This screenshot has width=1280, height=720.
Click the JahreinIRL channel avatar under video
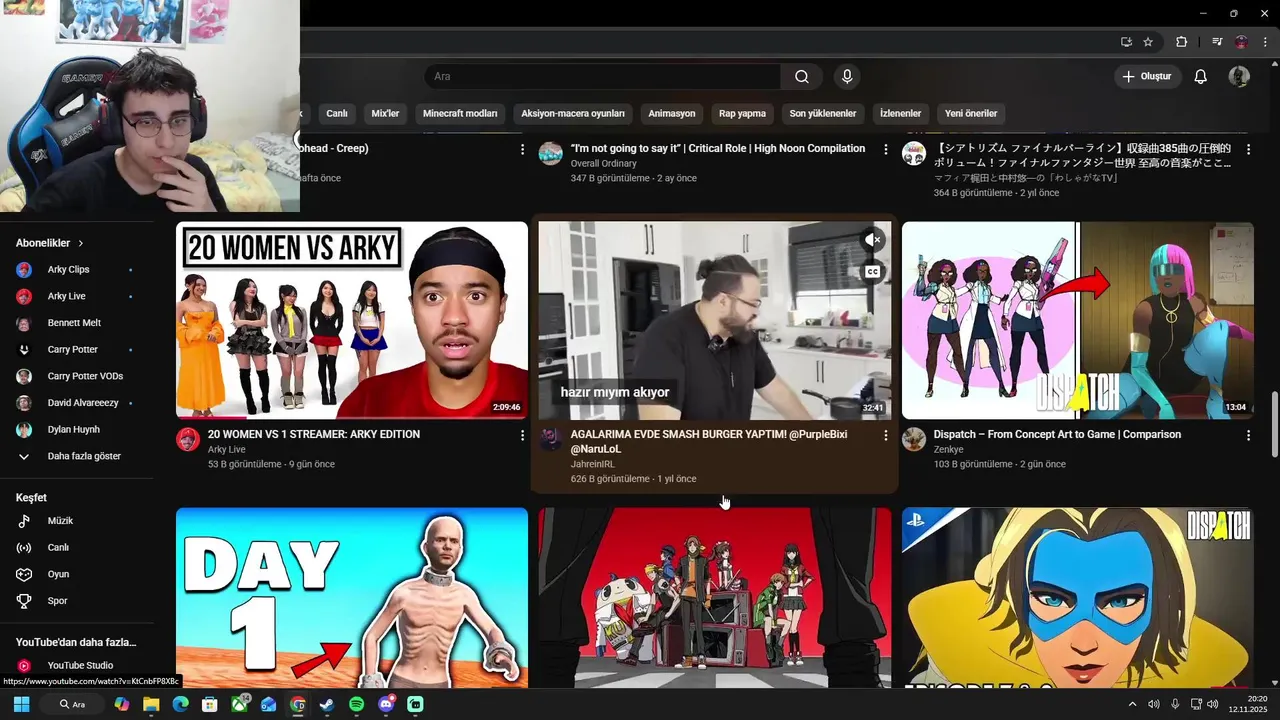(x=551, y=439)
